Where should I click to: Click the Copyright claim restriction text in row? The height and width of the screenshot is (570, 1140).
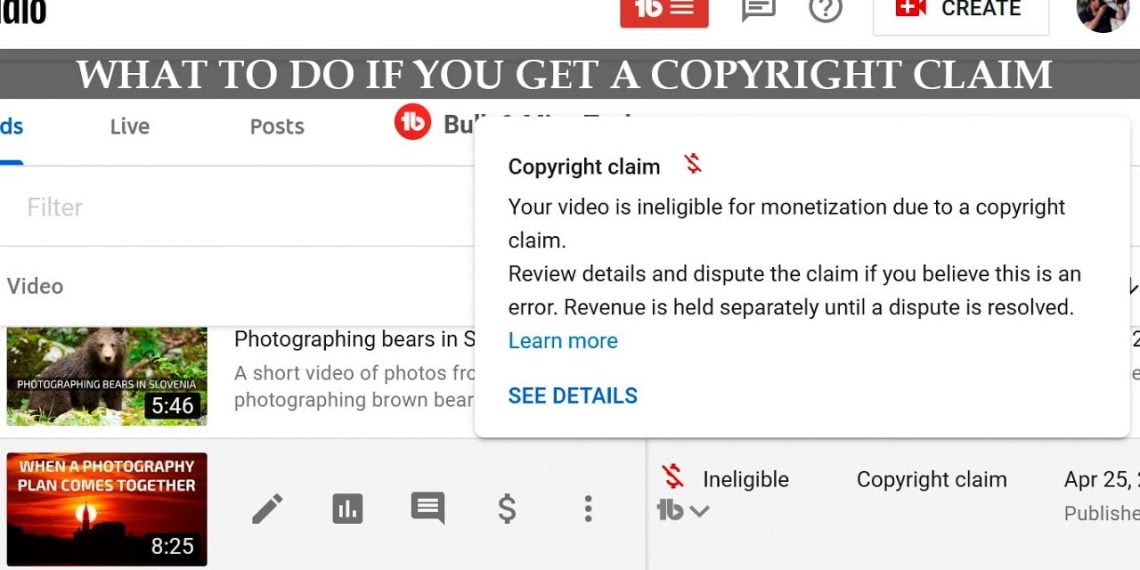coord(931,480)
